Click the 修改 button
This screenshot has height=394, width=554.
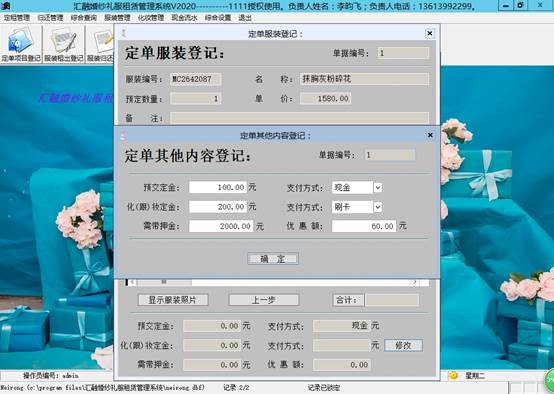[x=403, y=345]
